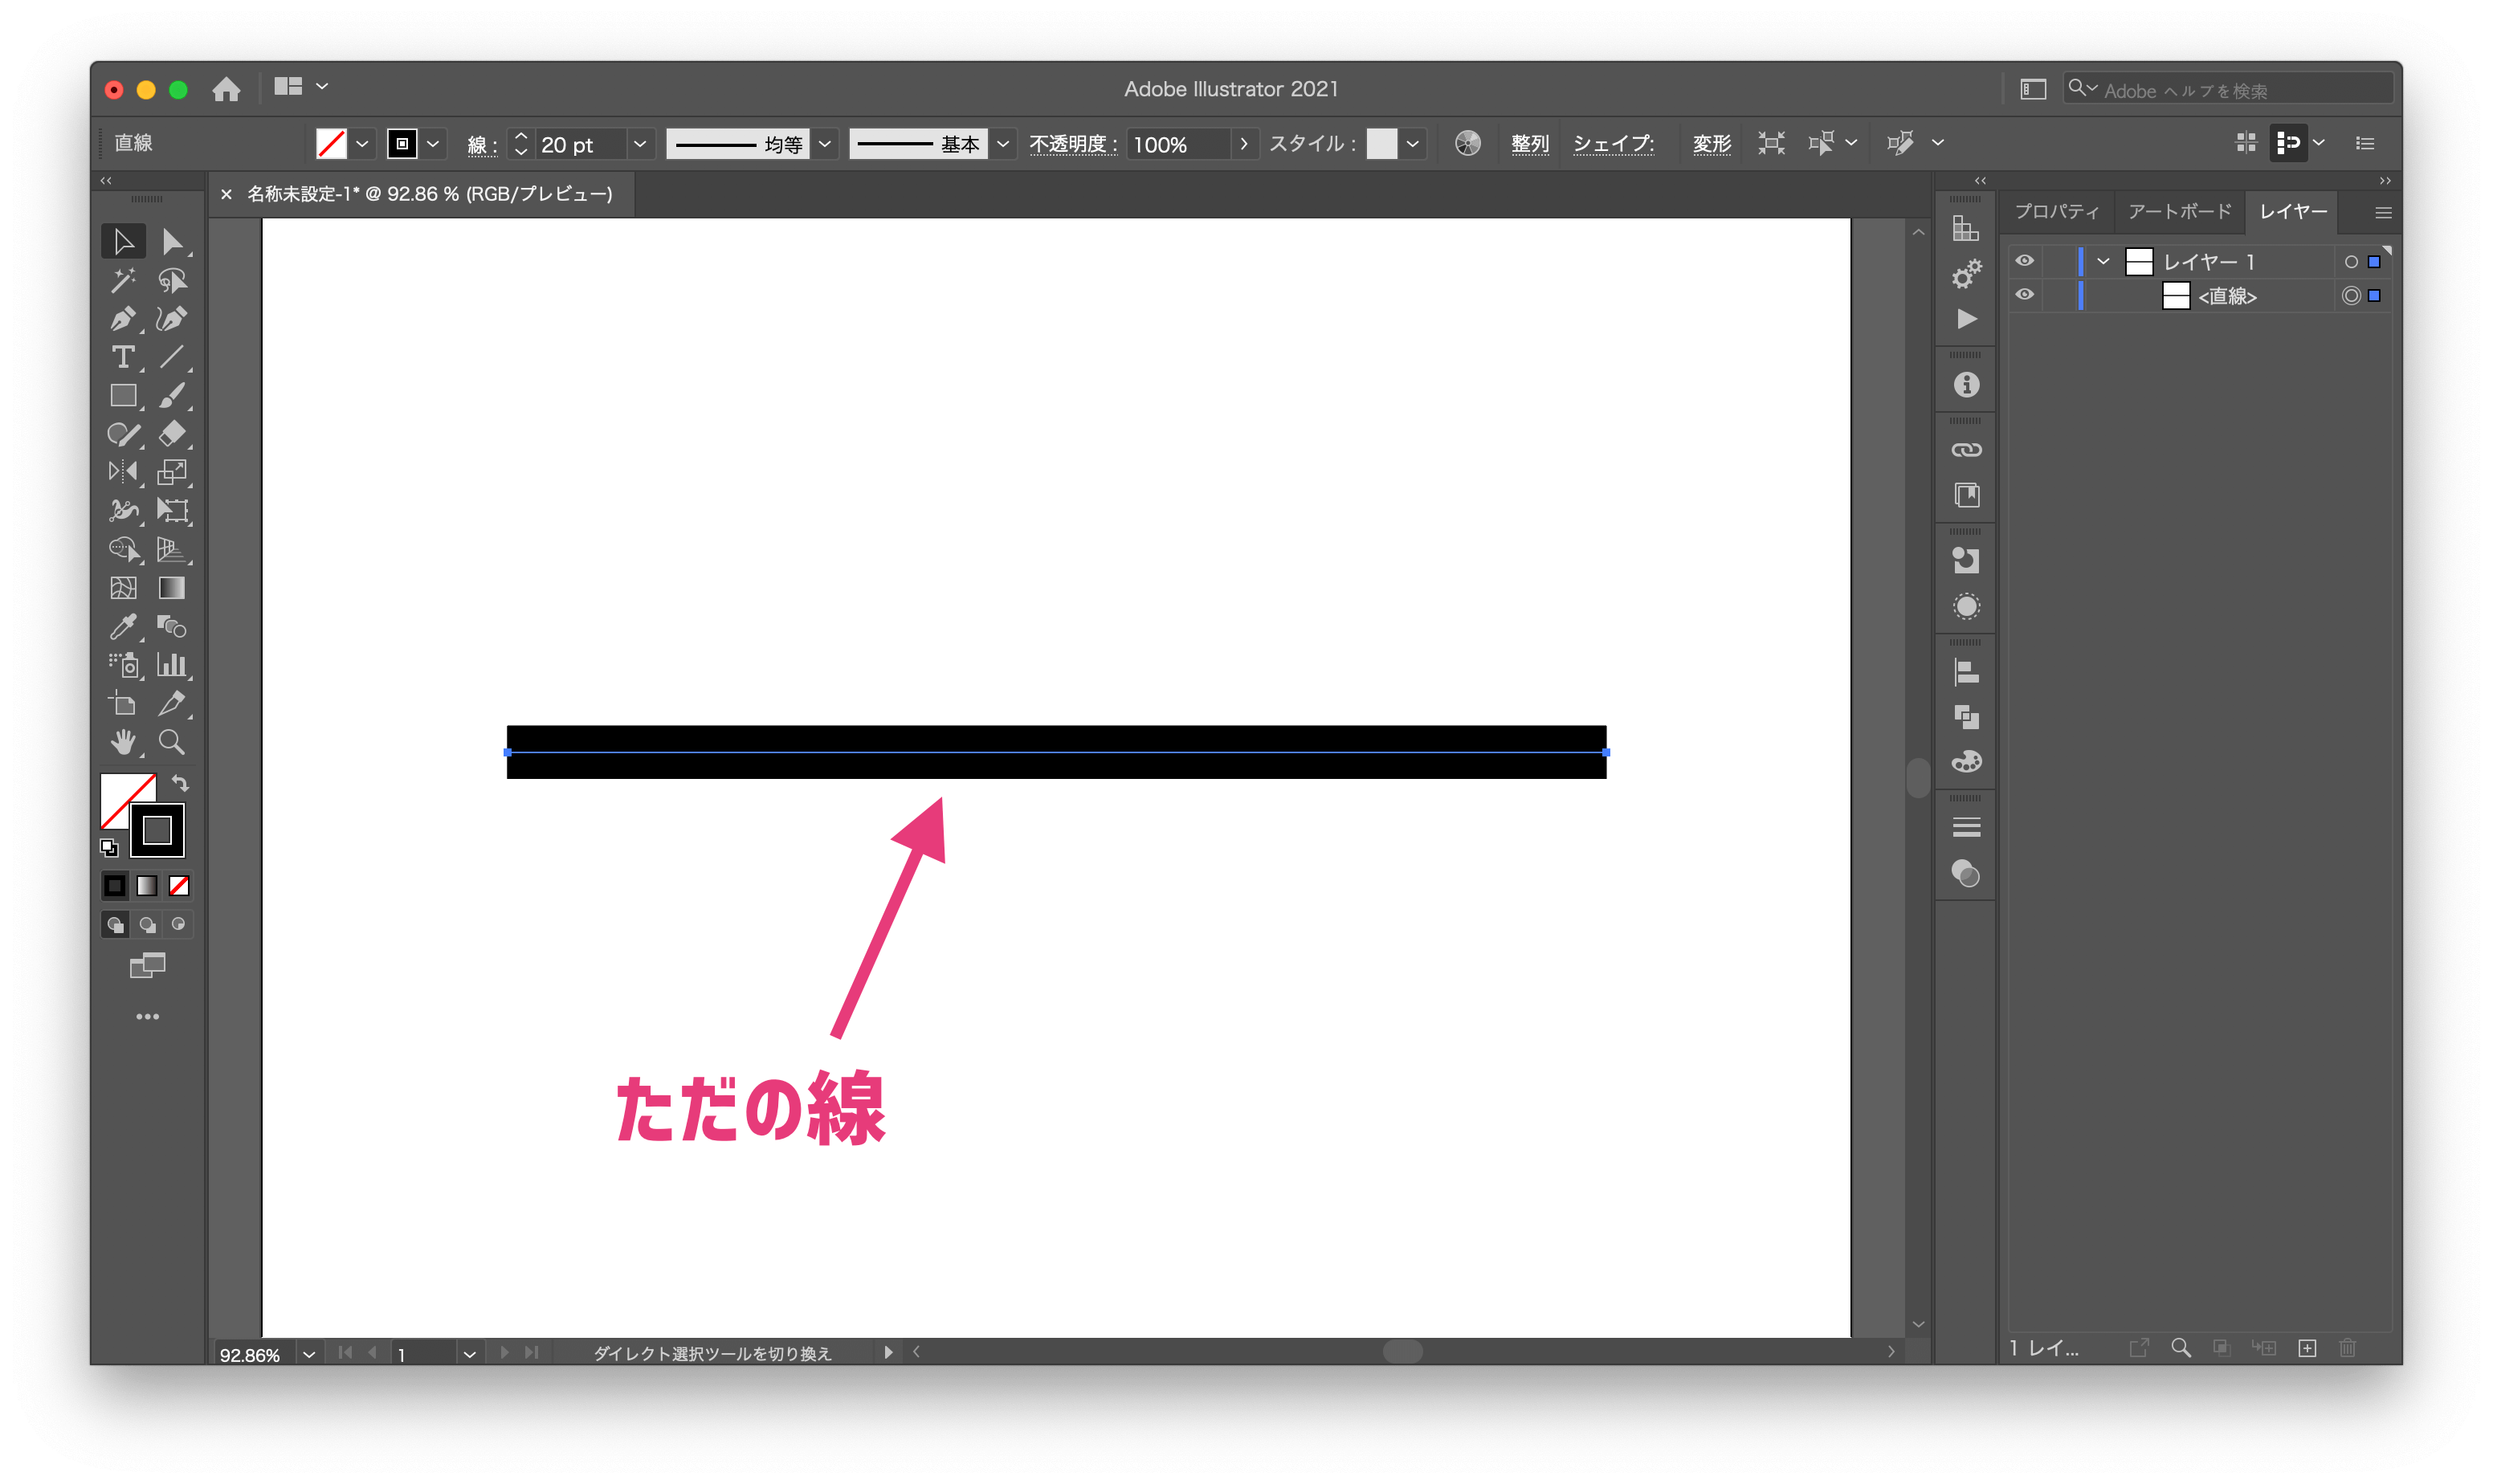
Task: Select the Shape Builder tool
Action: pos(123,549)
